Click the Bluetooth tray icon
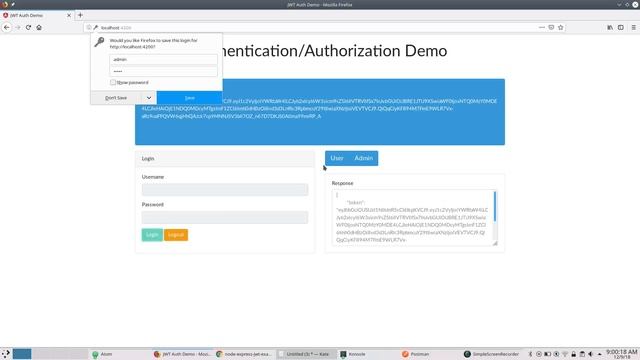This screenshot has height=360, width=640. point(530,354)
